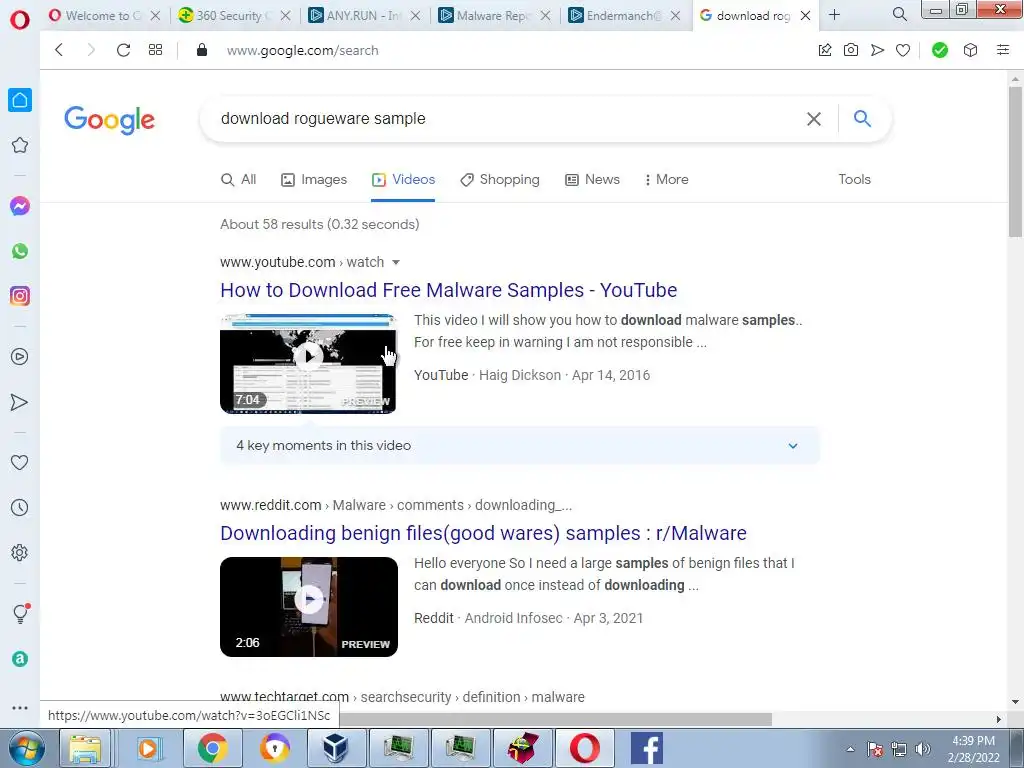Screen dimensions: 1024x768
Task: Play the 2:06 Reddit video preview
Action: pos(309,607)
